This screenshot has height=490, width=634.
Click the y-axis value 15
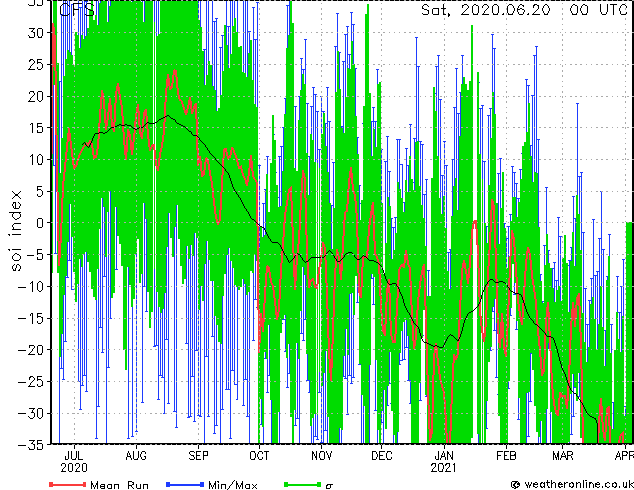[x=36, y=128]
